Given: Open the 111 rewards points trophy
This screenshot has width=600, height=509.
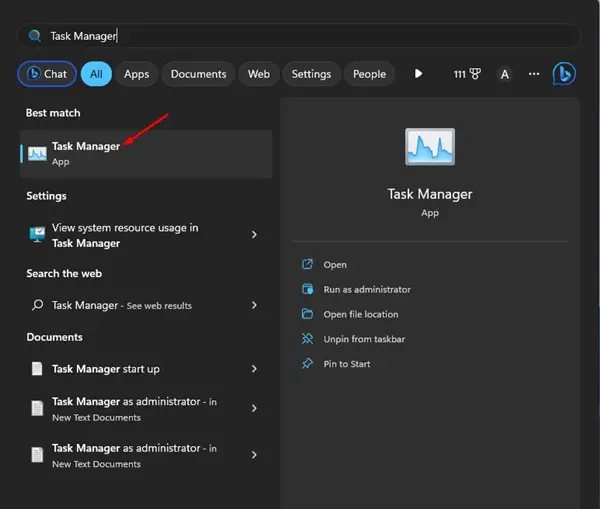Looking at the screenshot, I should coord(467,74).
